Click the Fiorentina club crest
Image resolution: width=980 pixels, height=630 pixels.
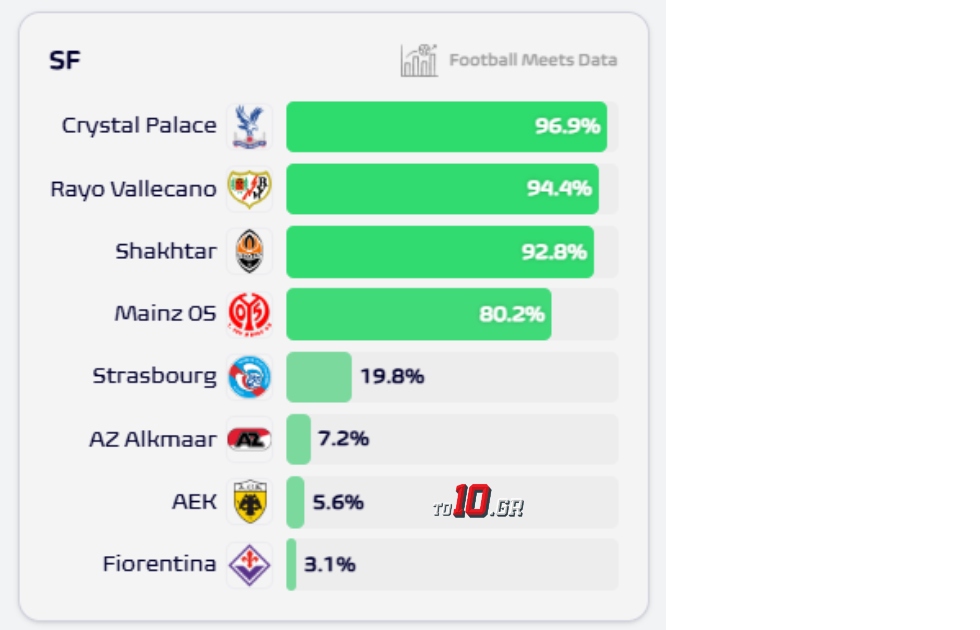click(248, 565)
